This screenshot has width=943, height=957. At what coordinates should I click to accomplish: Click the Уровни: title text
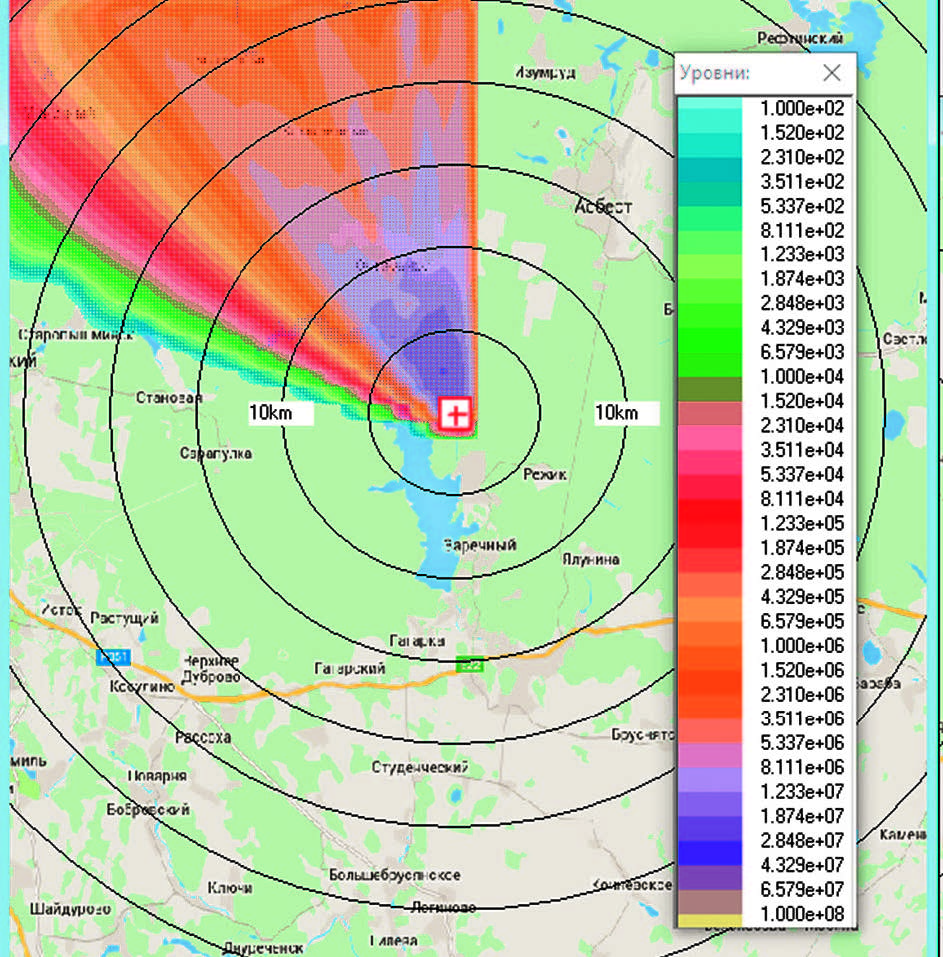click(x=714, y=73)
